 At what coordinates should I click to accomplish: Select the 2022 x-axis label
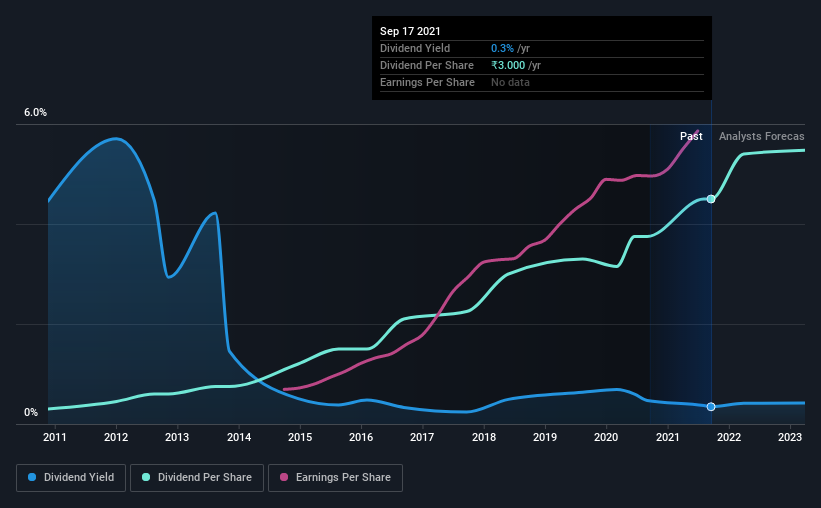click(x=729, y=437)
